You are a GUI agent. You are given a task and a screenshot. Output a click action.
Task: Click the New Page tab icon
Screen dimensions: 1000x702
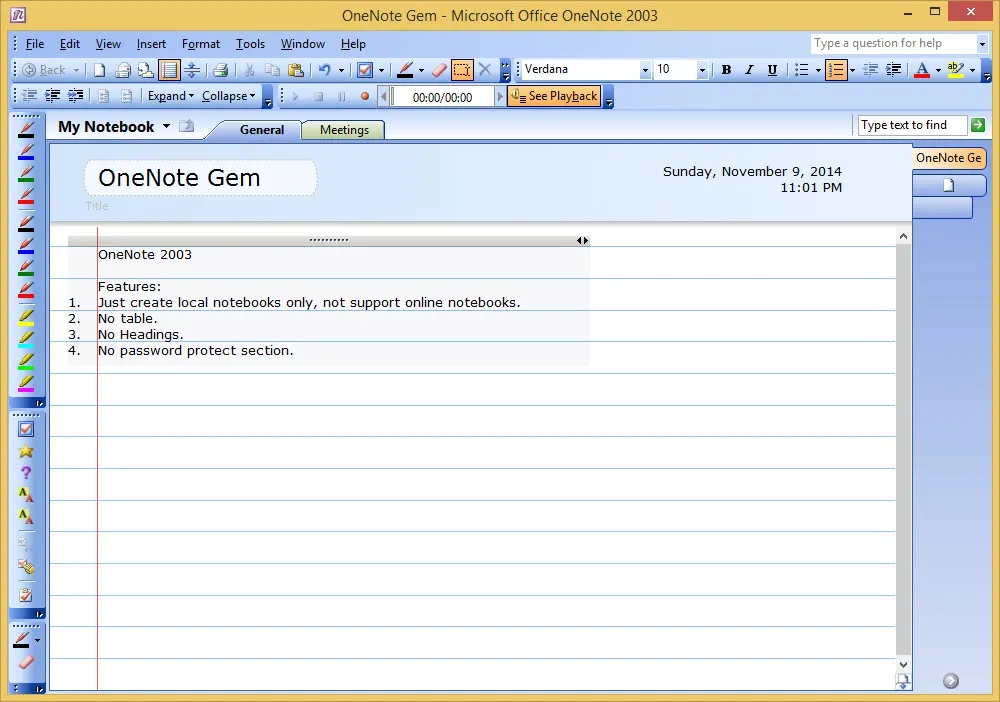click(948, 186)
